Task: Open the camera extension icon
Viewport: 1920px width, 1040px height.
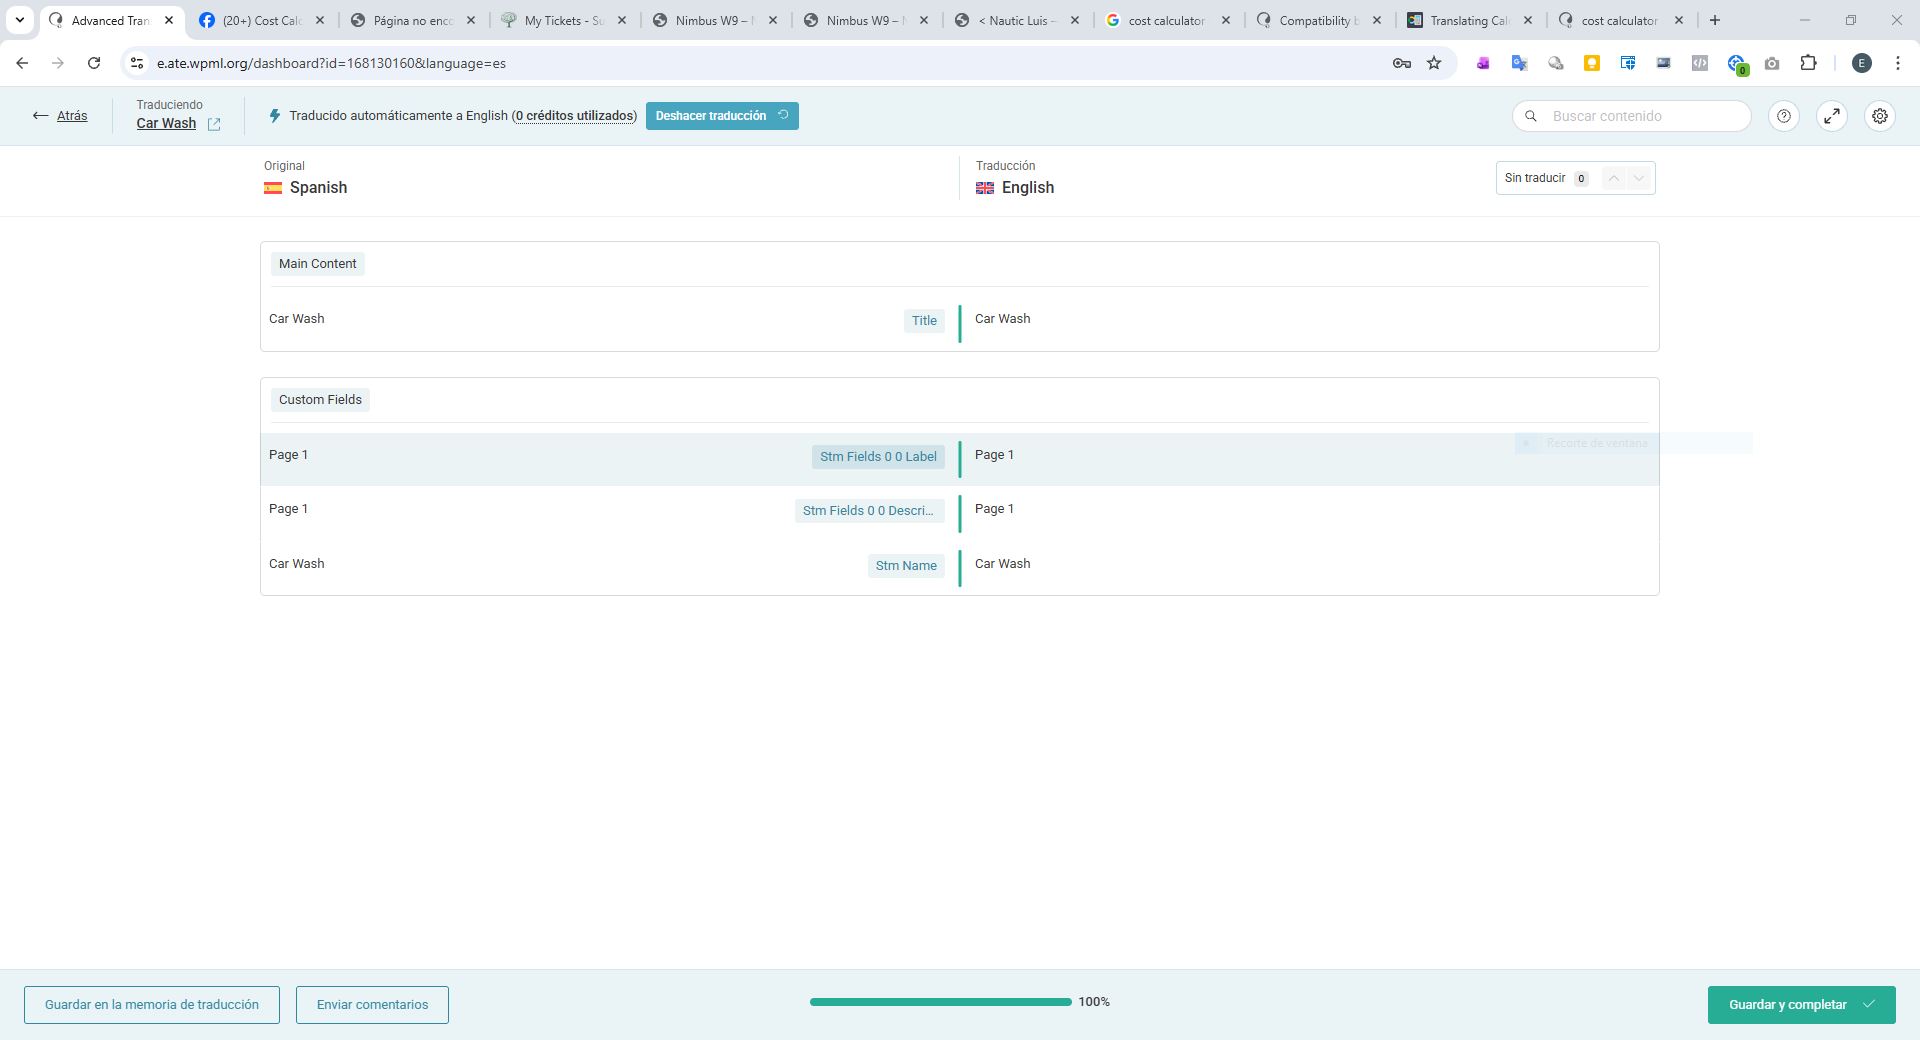Action: tap(1772, 63)
